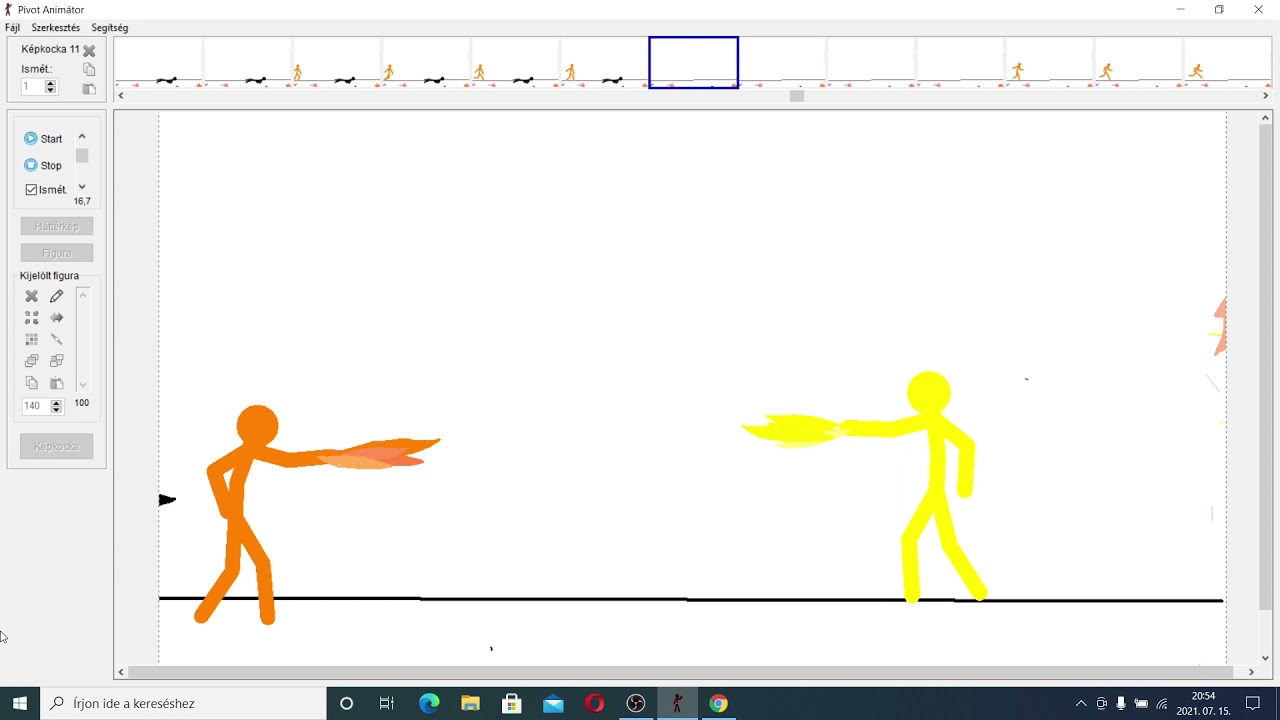Paste frame using the clipboard icon below copy
Screen dimensions: 1280x720
[89, 88]
